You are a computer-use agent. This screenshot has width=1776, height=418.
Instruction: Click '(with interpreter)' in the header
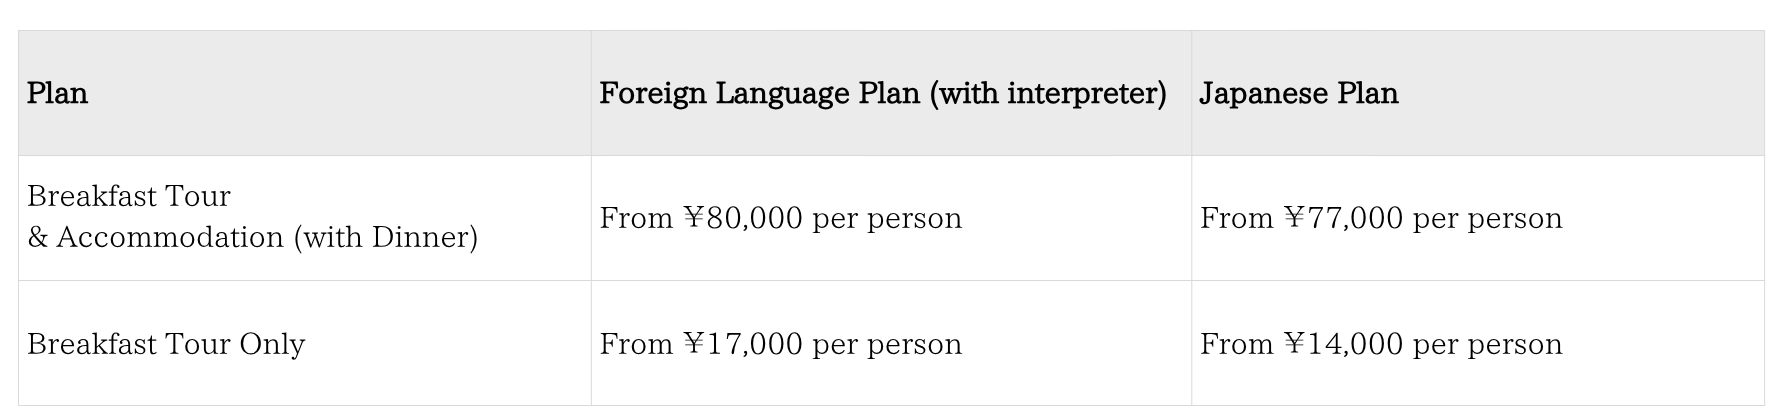point(1048,94)
